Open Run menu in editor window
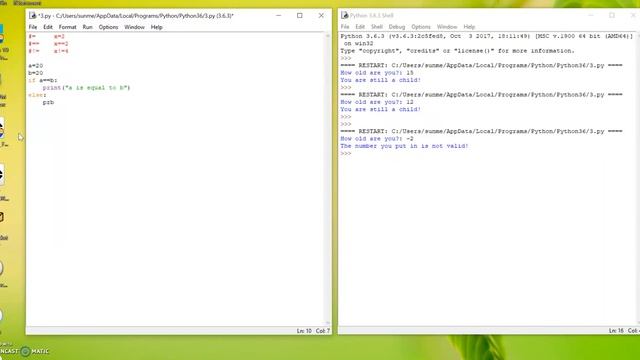The height and width of the screenshot is (360, 640). pyautogui.click(x=87, y=27)
